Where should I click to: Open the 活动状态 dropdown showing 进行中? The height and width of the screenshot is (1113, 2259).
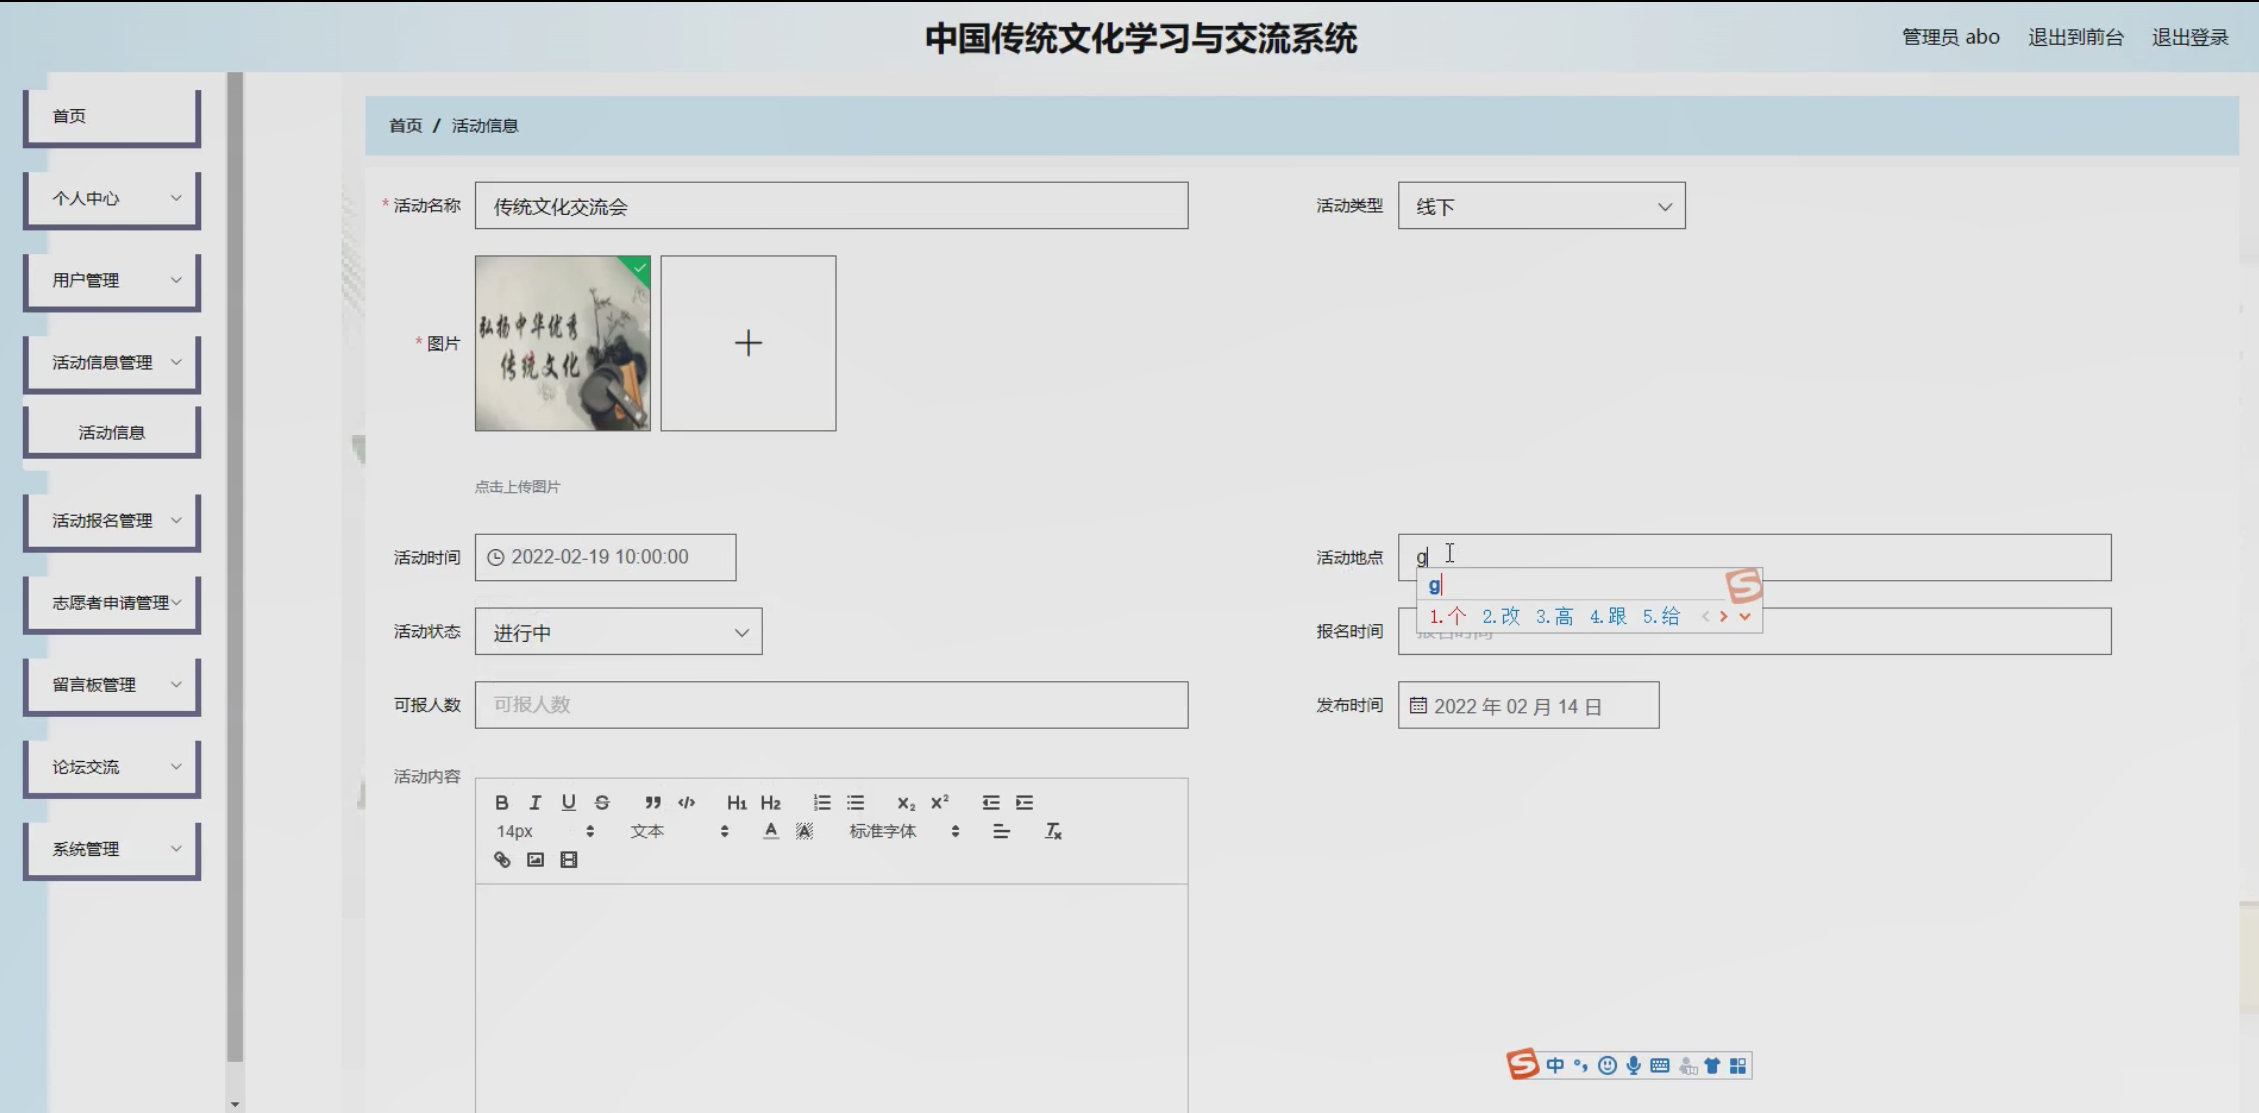[618, 632]
